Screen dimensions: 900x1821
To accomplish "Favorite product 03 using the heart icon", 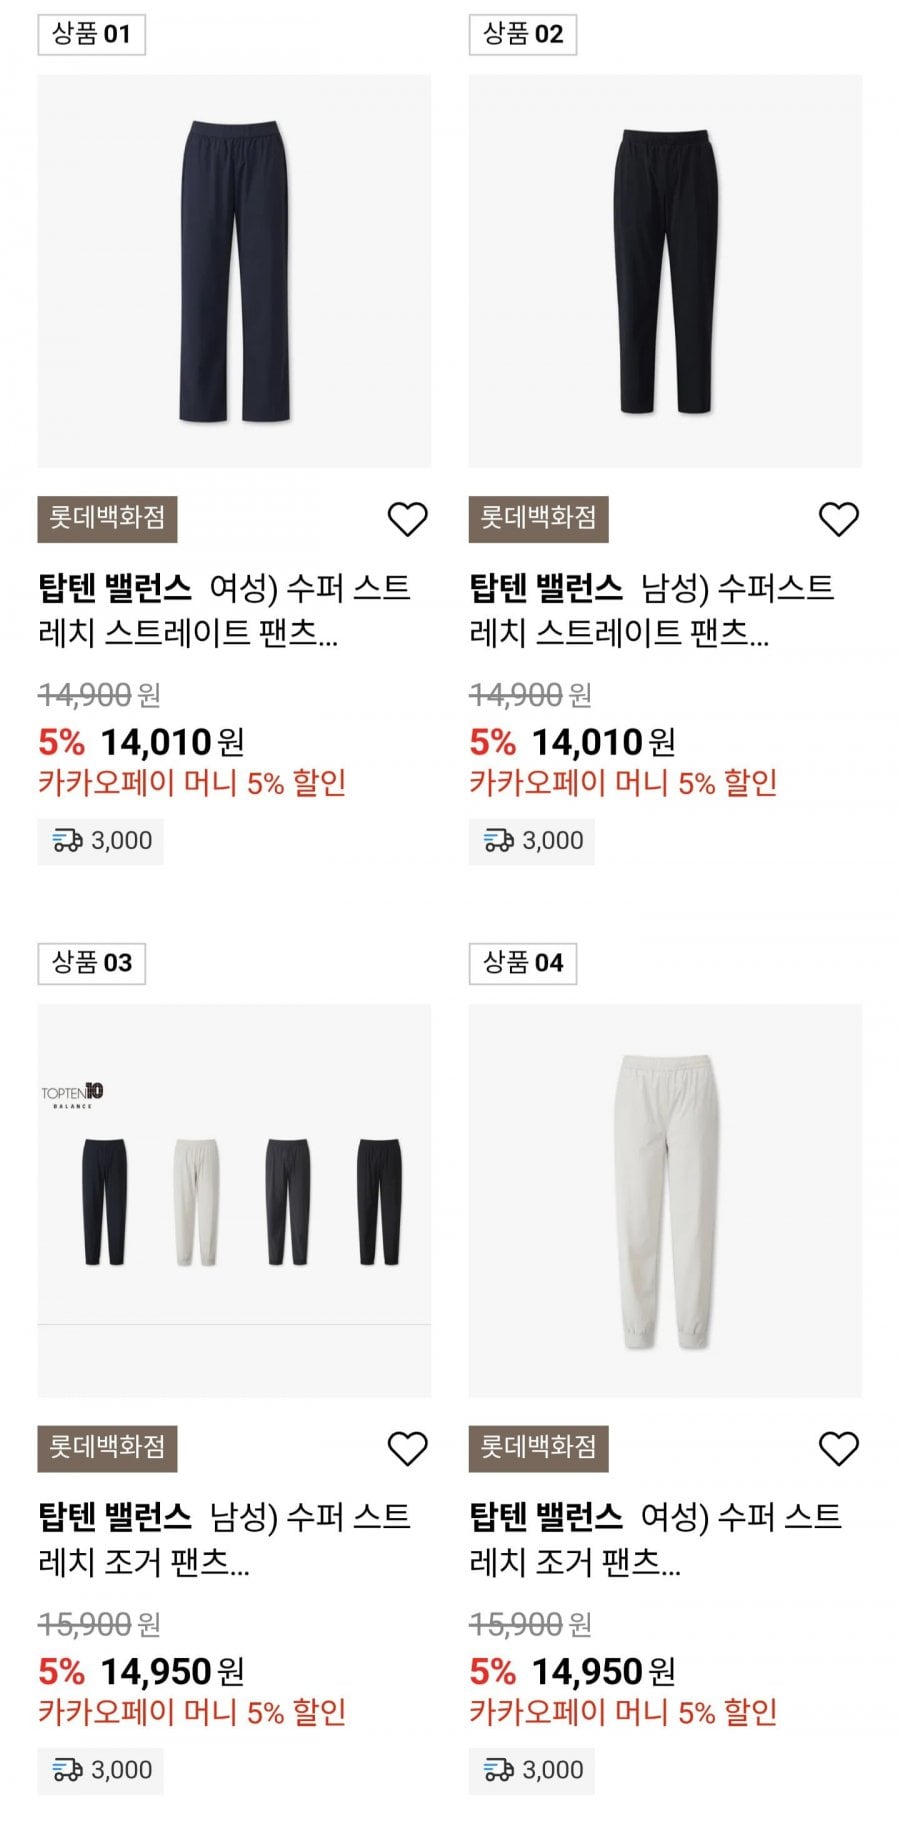I will [407, 1448].
